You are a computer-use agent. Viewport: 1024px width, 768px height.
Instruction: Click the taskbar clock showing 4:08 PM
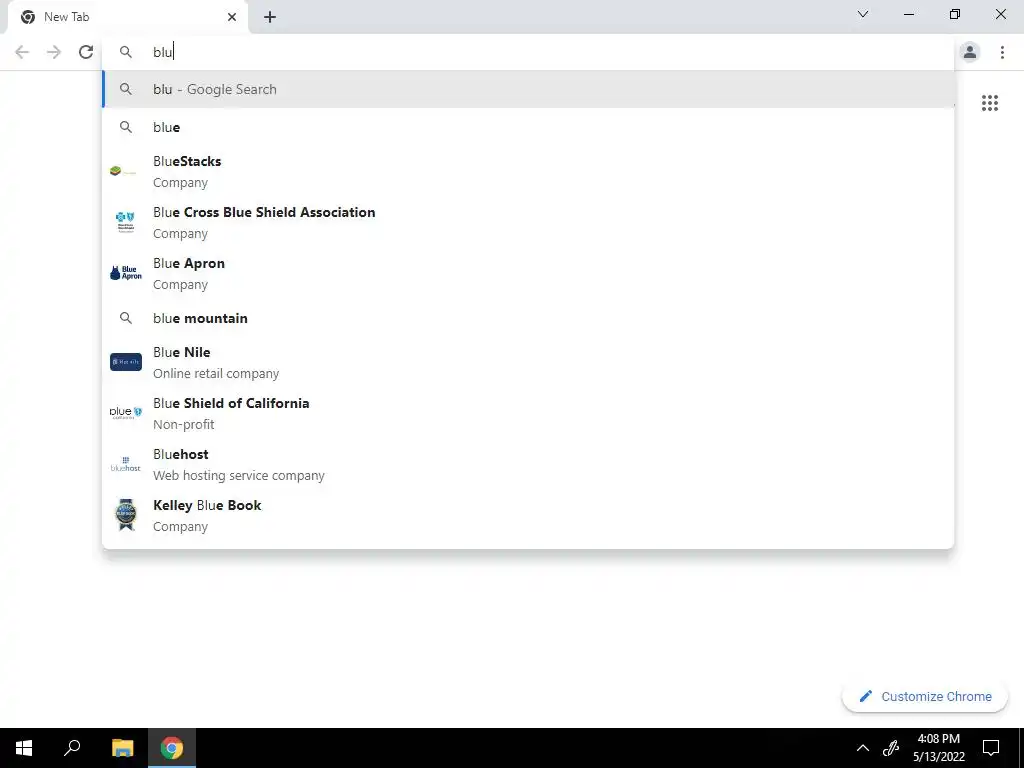(938, 748)
